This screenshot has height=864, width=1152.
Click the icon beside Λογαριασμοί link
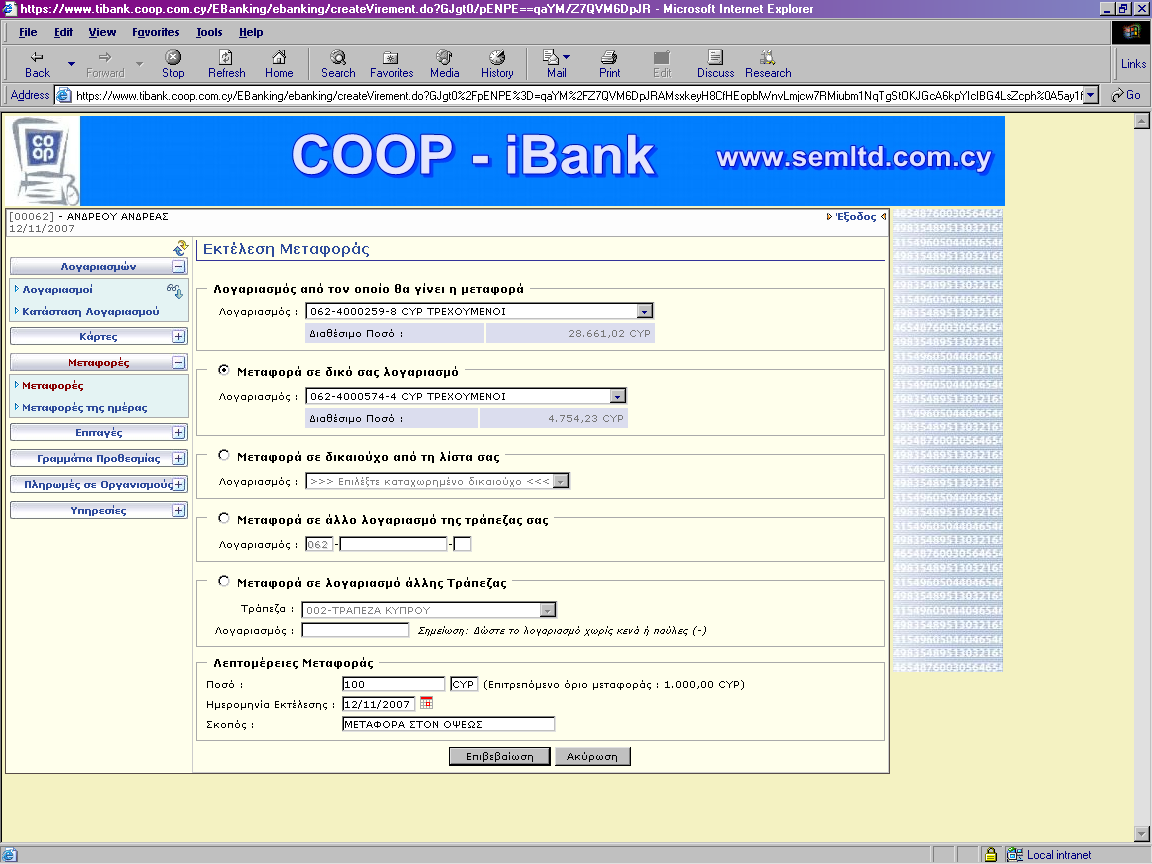(x=175, y=291)
